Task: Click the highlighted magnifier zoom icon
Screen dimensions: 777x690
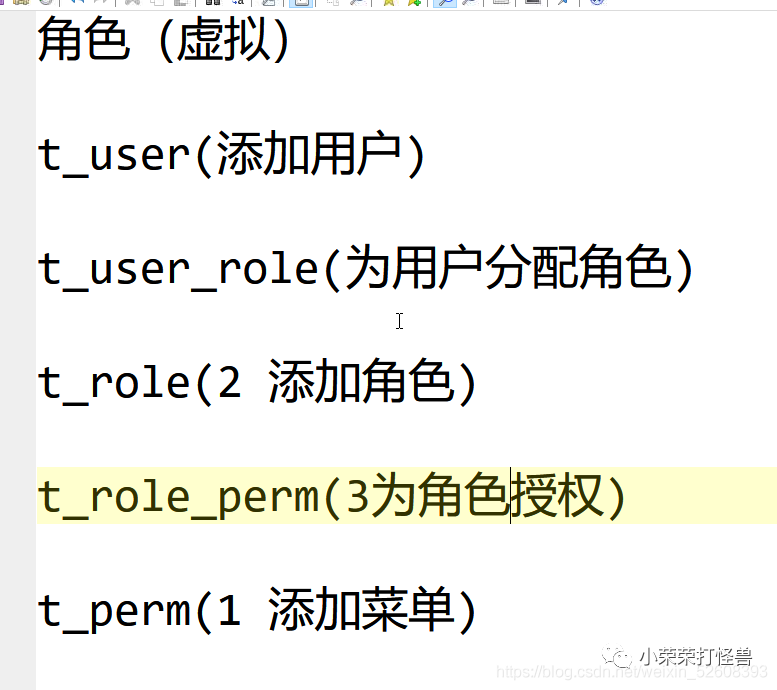Action: 445,2
